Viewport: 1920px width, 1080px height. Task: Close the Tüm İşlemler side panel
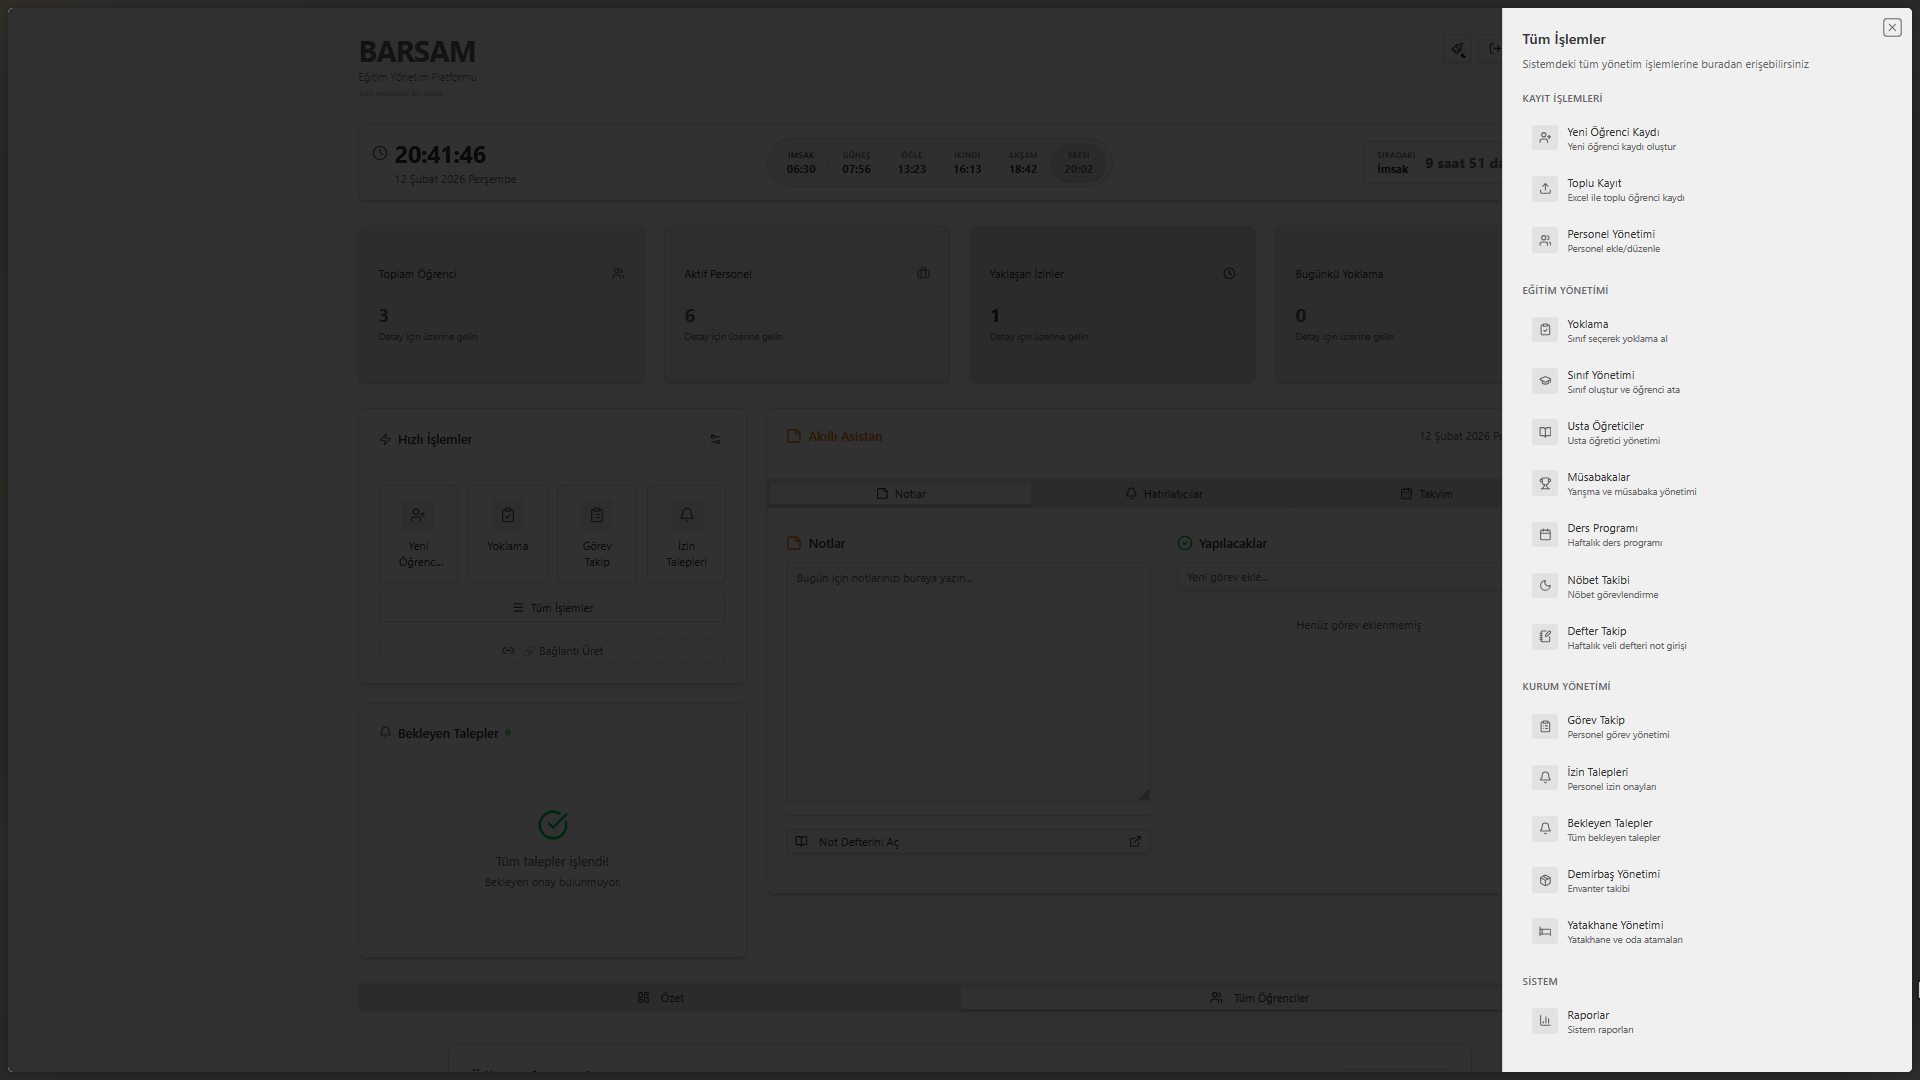pyautogui.click(x=1892, y=27)
